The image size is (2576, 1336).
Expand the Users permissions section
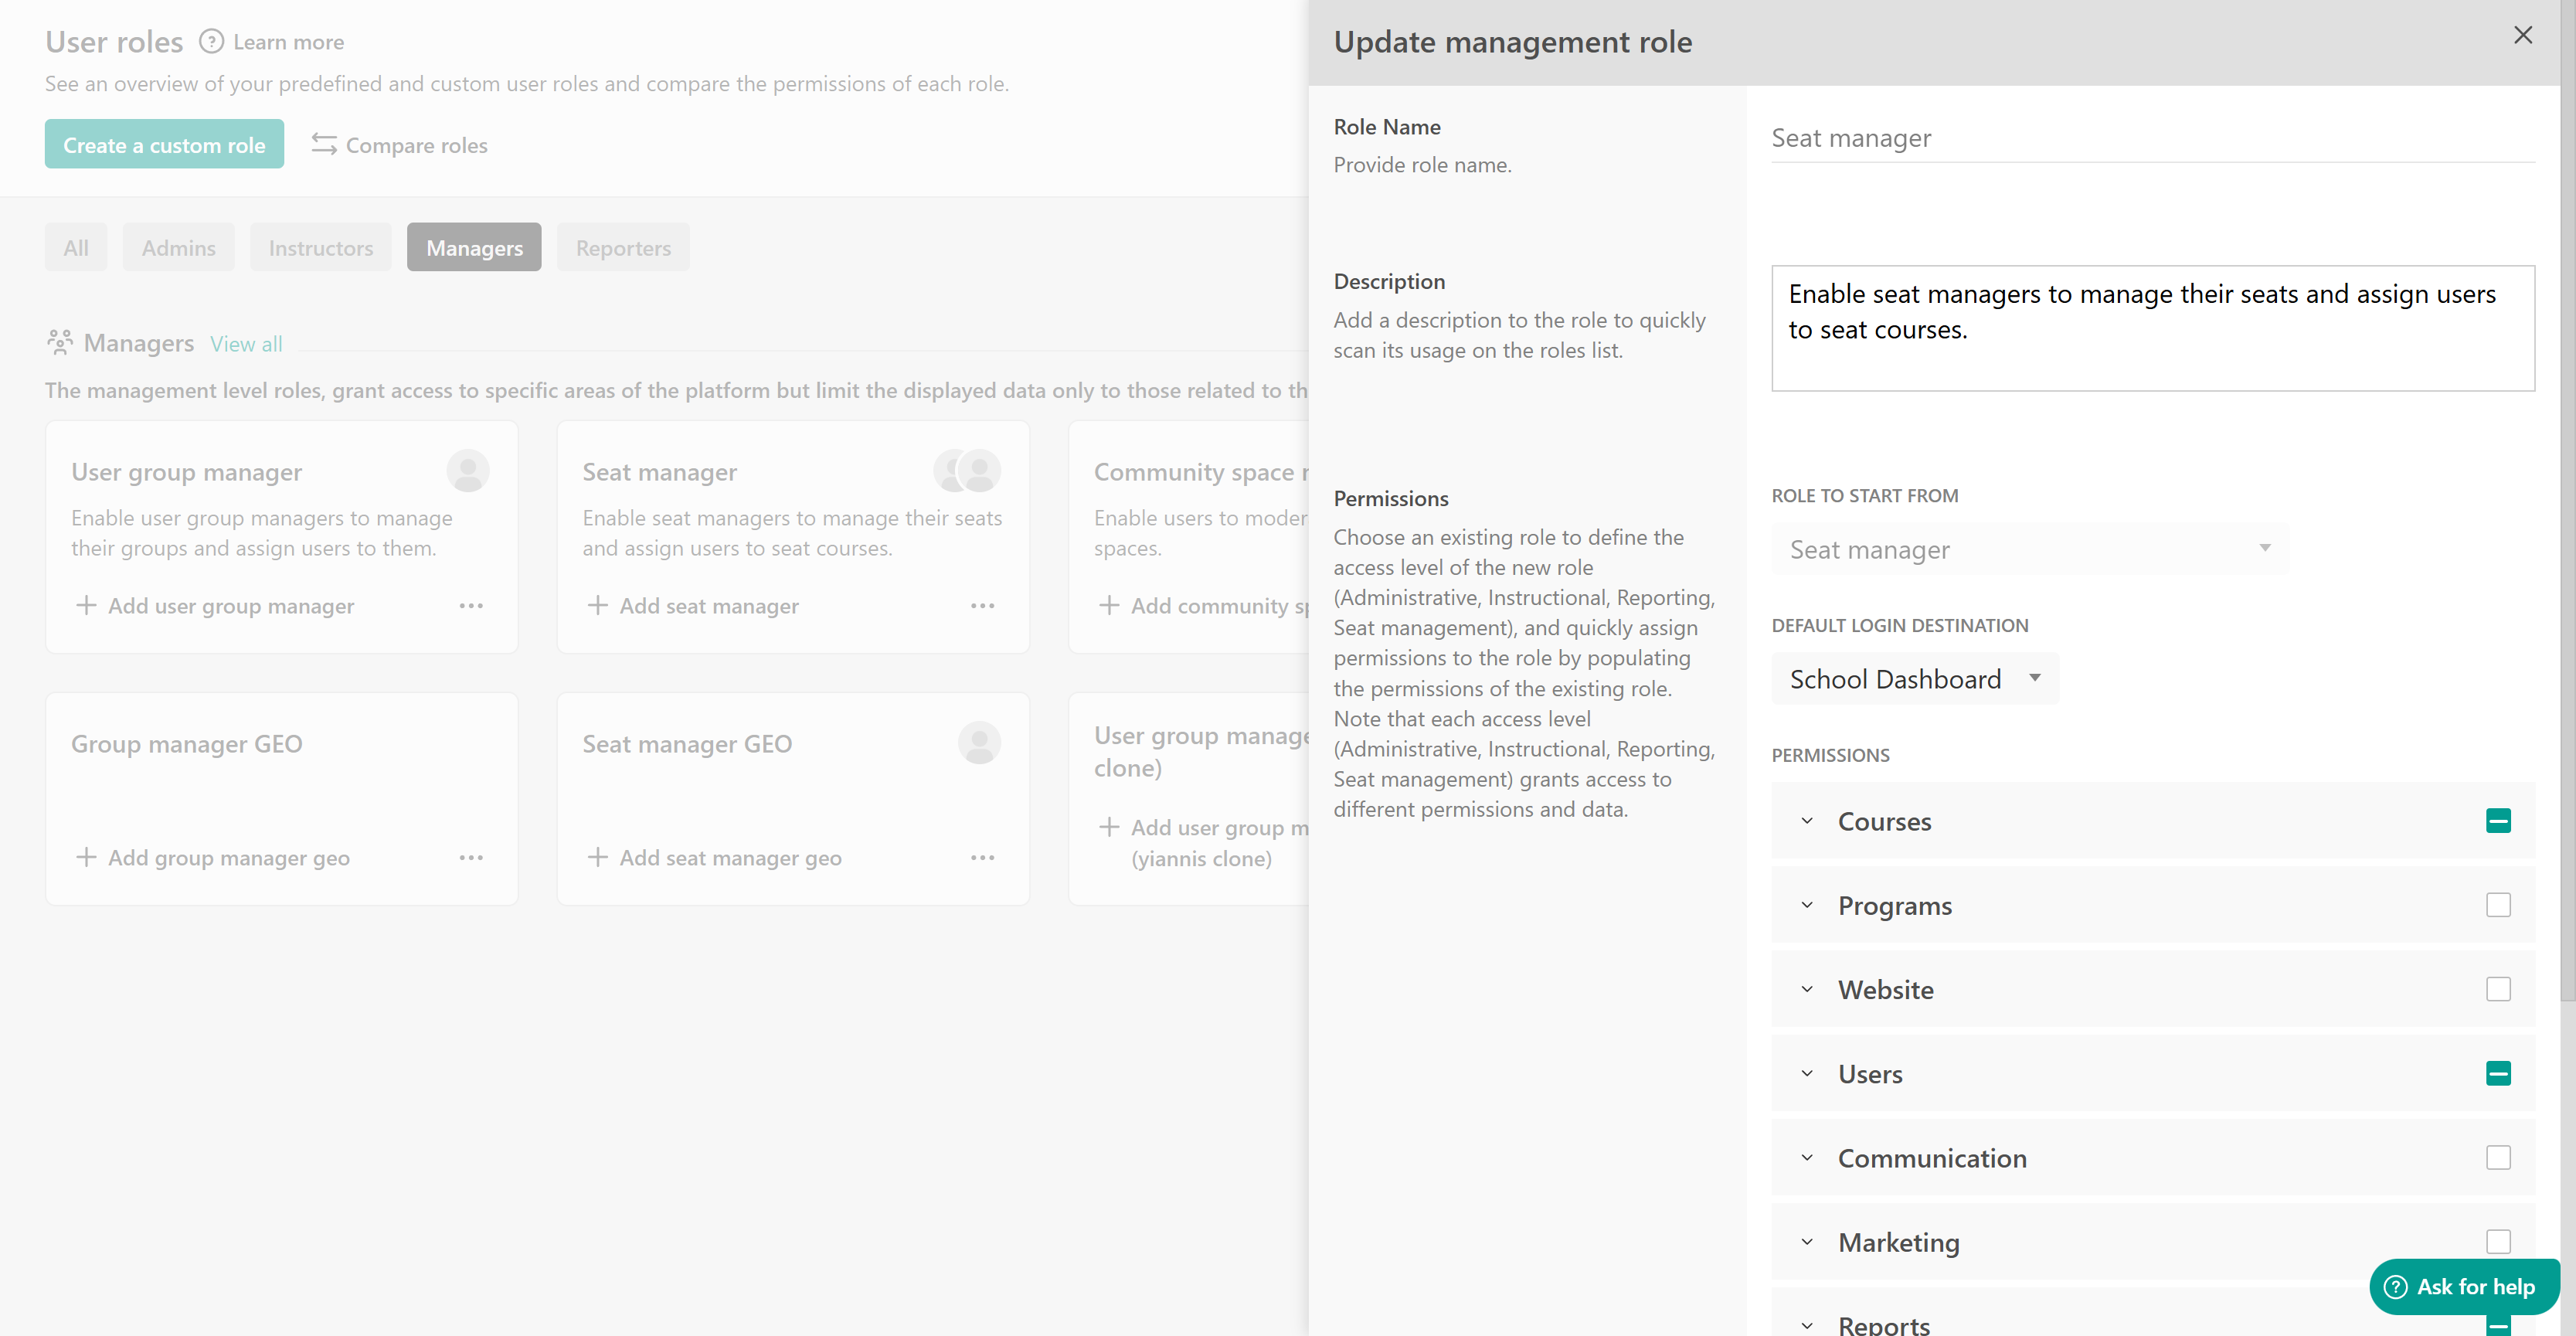click(1806, 1074)
